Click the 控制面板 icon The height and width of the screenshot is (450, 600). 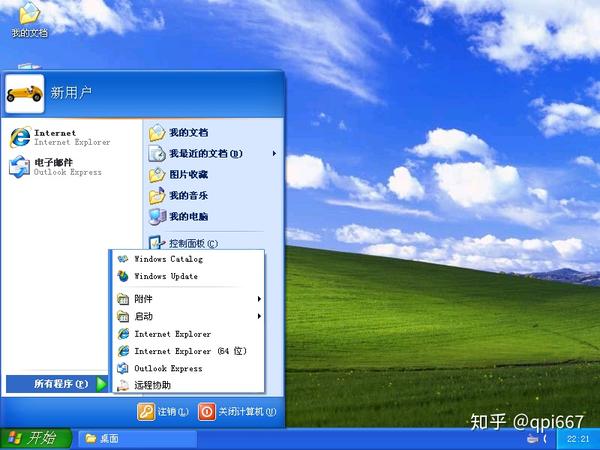[156, 242]
